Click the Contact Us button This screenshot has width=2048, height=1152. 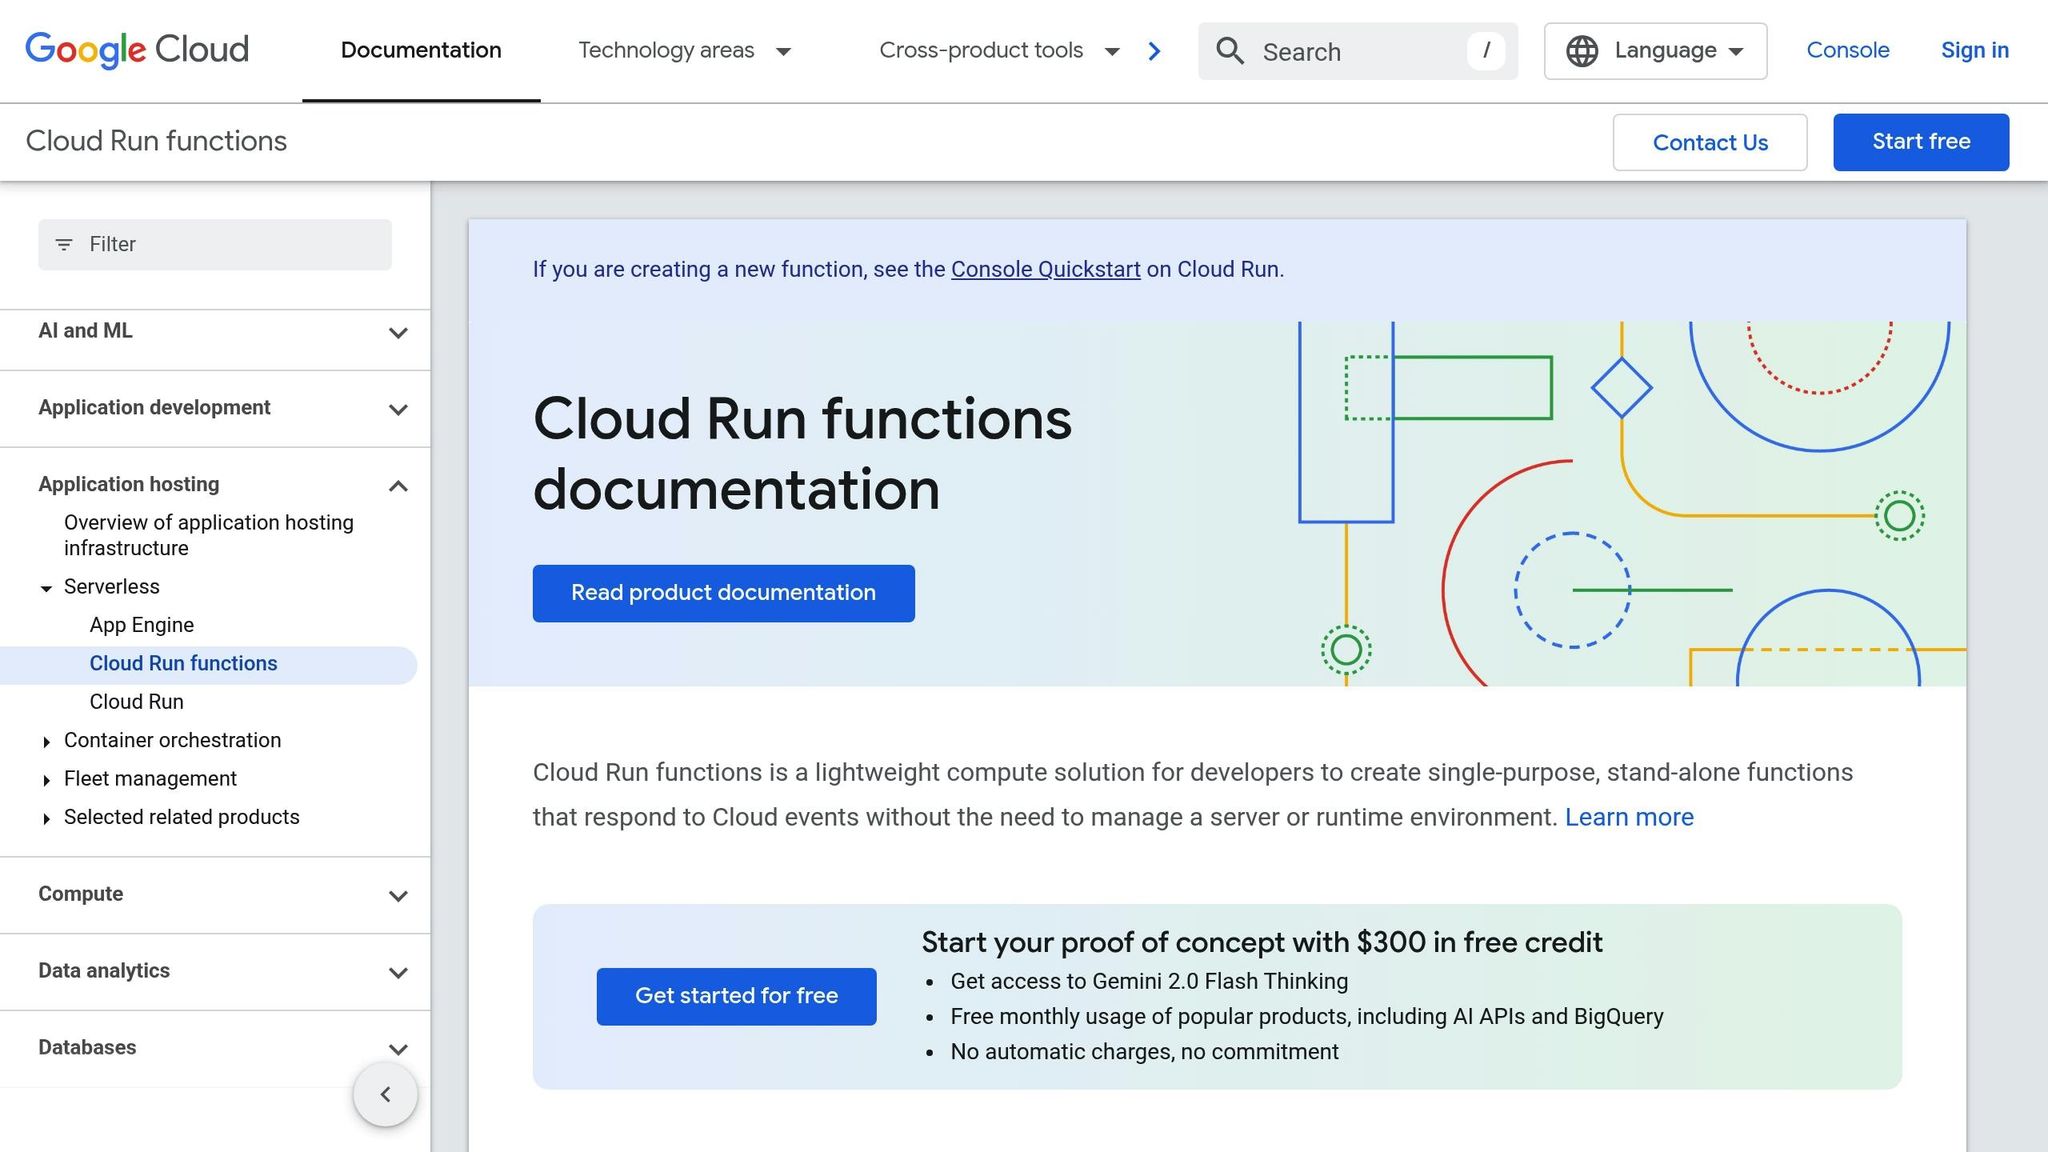pyautogui.click(x=1710, y=142)
